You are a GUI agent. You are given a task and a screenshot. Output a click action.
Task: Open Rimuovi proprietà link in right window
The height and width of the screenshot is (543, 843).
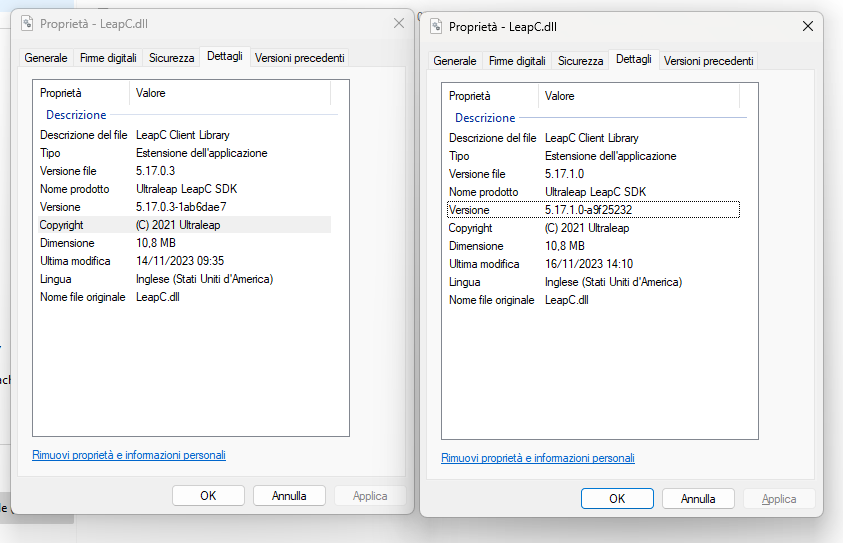click(538, 459)
